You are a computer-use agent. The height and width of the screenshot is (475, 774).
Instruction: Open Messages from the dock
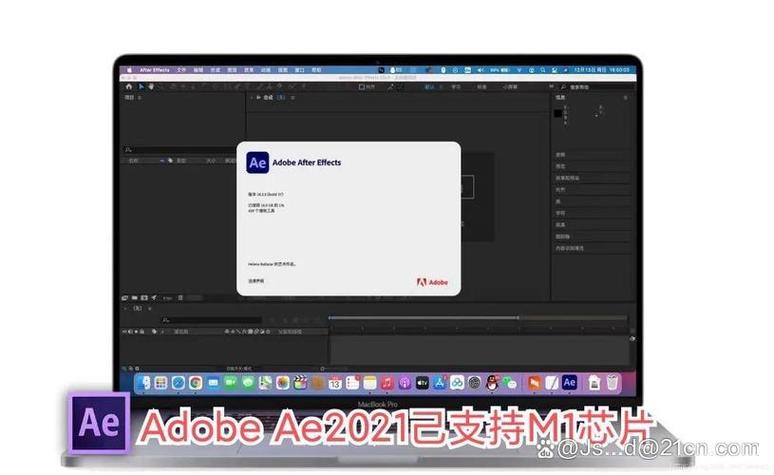248,383
